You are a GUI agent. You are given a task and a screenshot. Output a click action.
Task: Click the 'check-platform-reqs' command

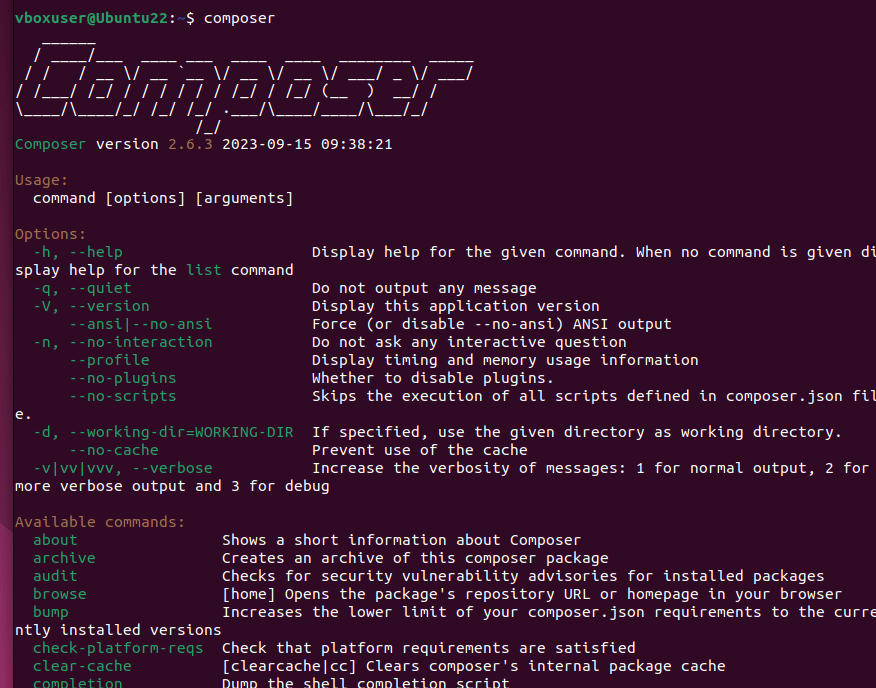click(118, 648)
